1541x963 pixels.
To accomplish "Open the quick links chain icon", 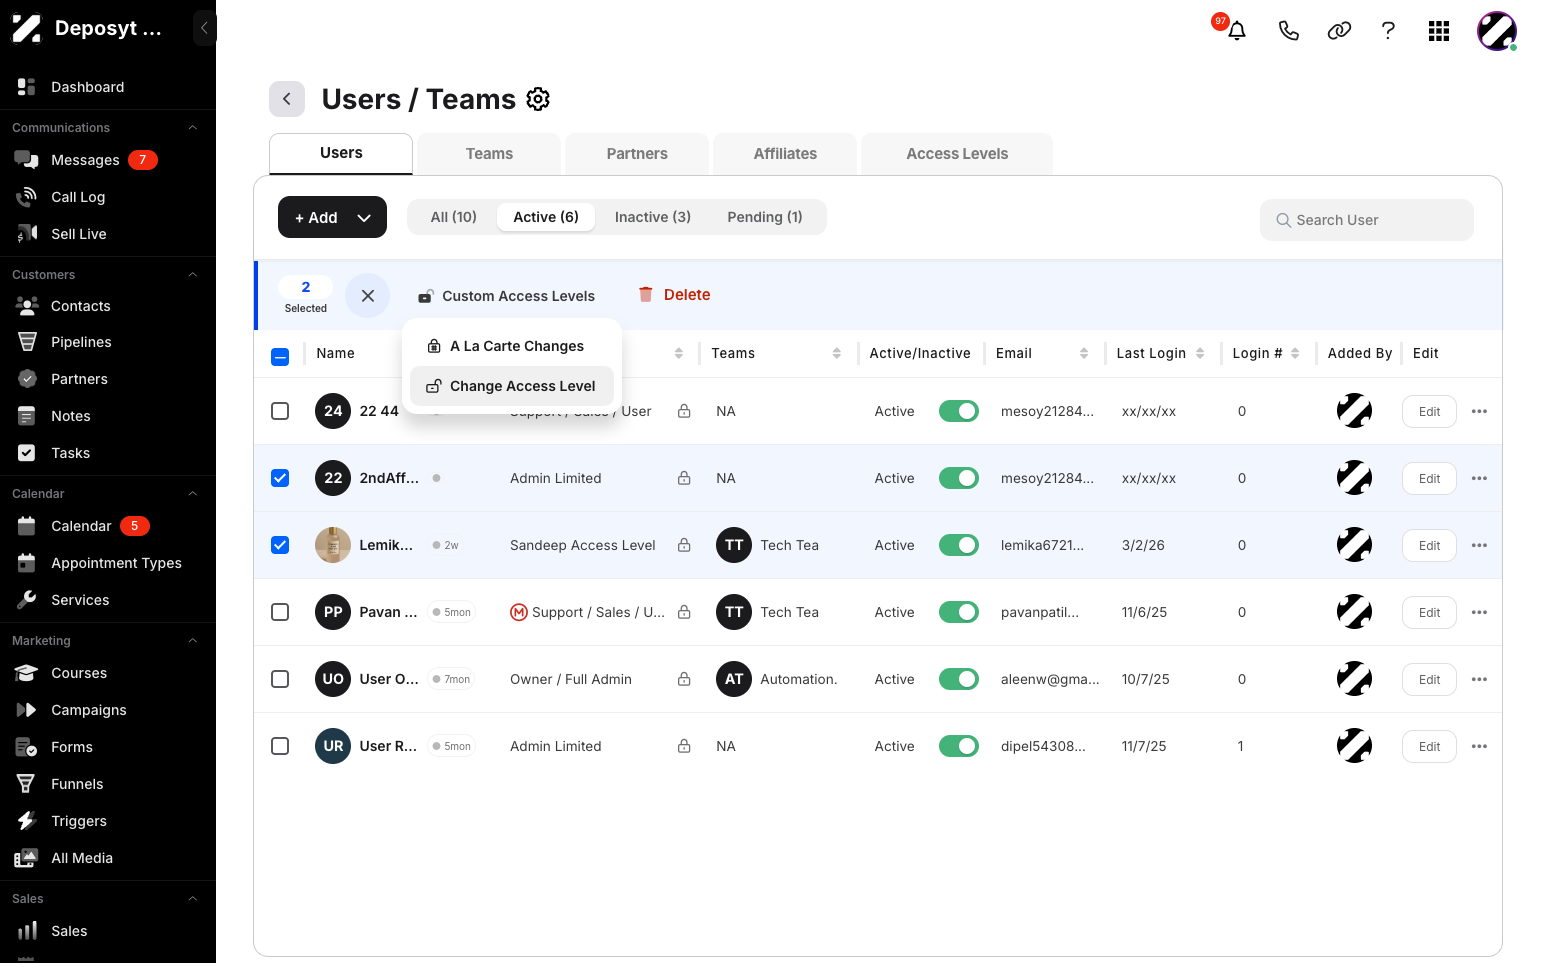I will pyautogui.click(x=1339, y=31).
